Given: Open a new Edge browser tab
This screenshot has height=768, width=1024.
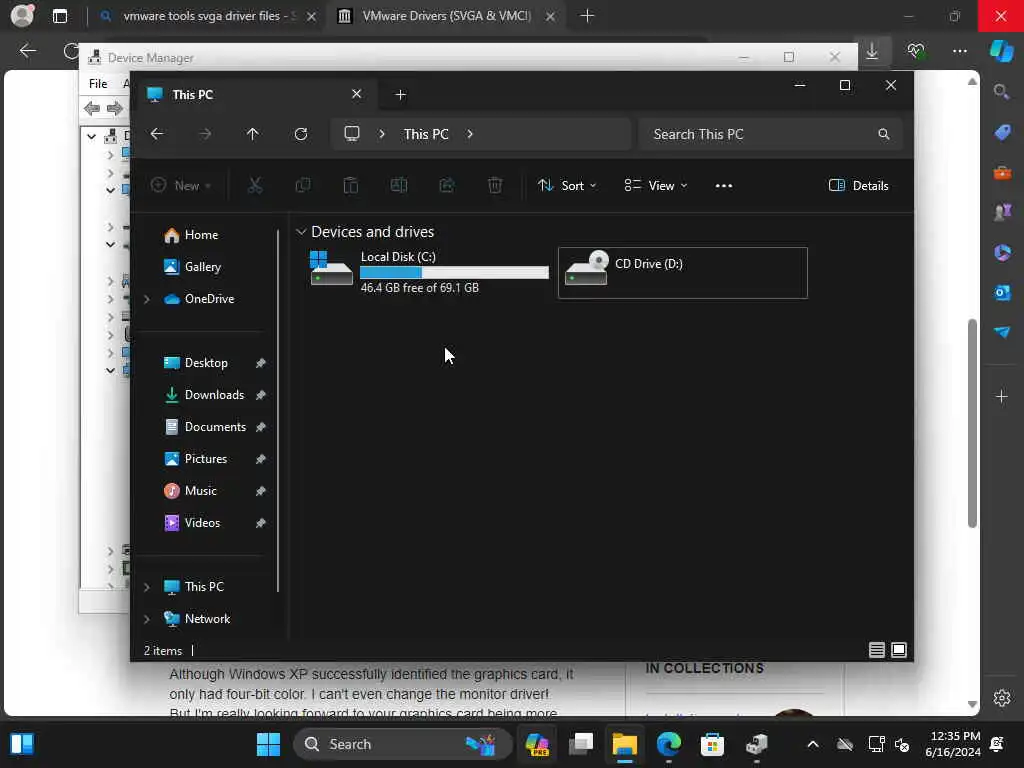Looking at the screenshot, I should click(x=587, y=16).
